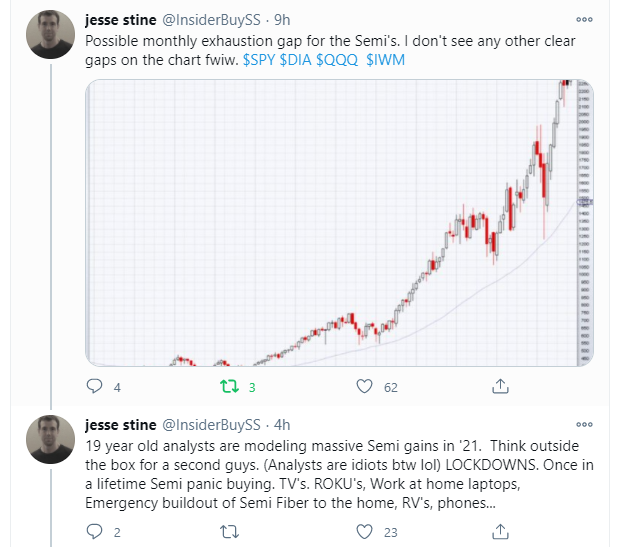Image resolution: width=640 pixels, height=547 pixels.
Task: Retweet the Semi panic buying tweet
Action: point(229,533)
